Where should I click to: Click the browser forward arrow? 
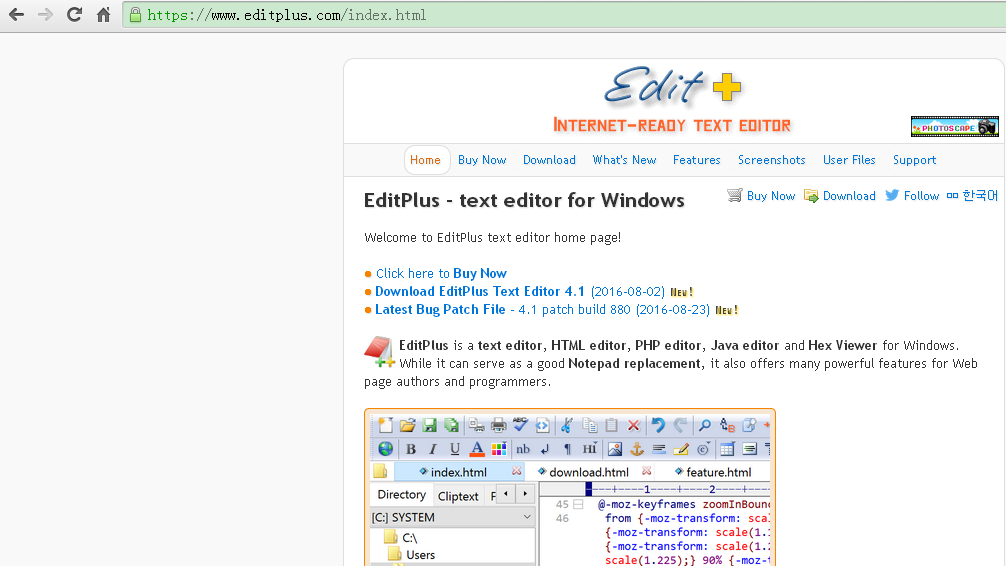[46, 14]
